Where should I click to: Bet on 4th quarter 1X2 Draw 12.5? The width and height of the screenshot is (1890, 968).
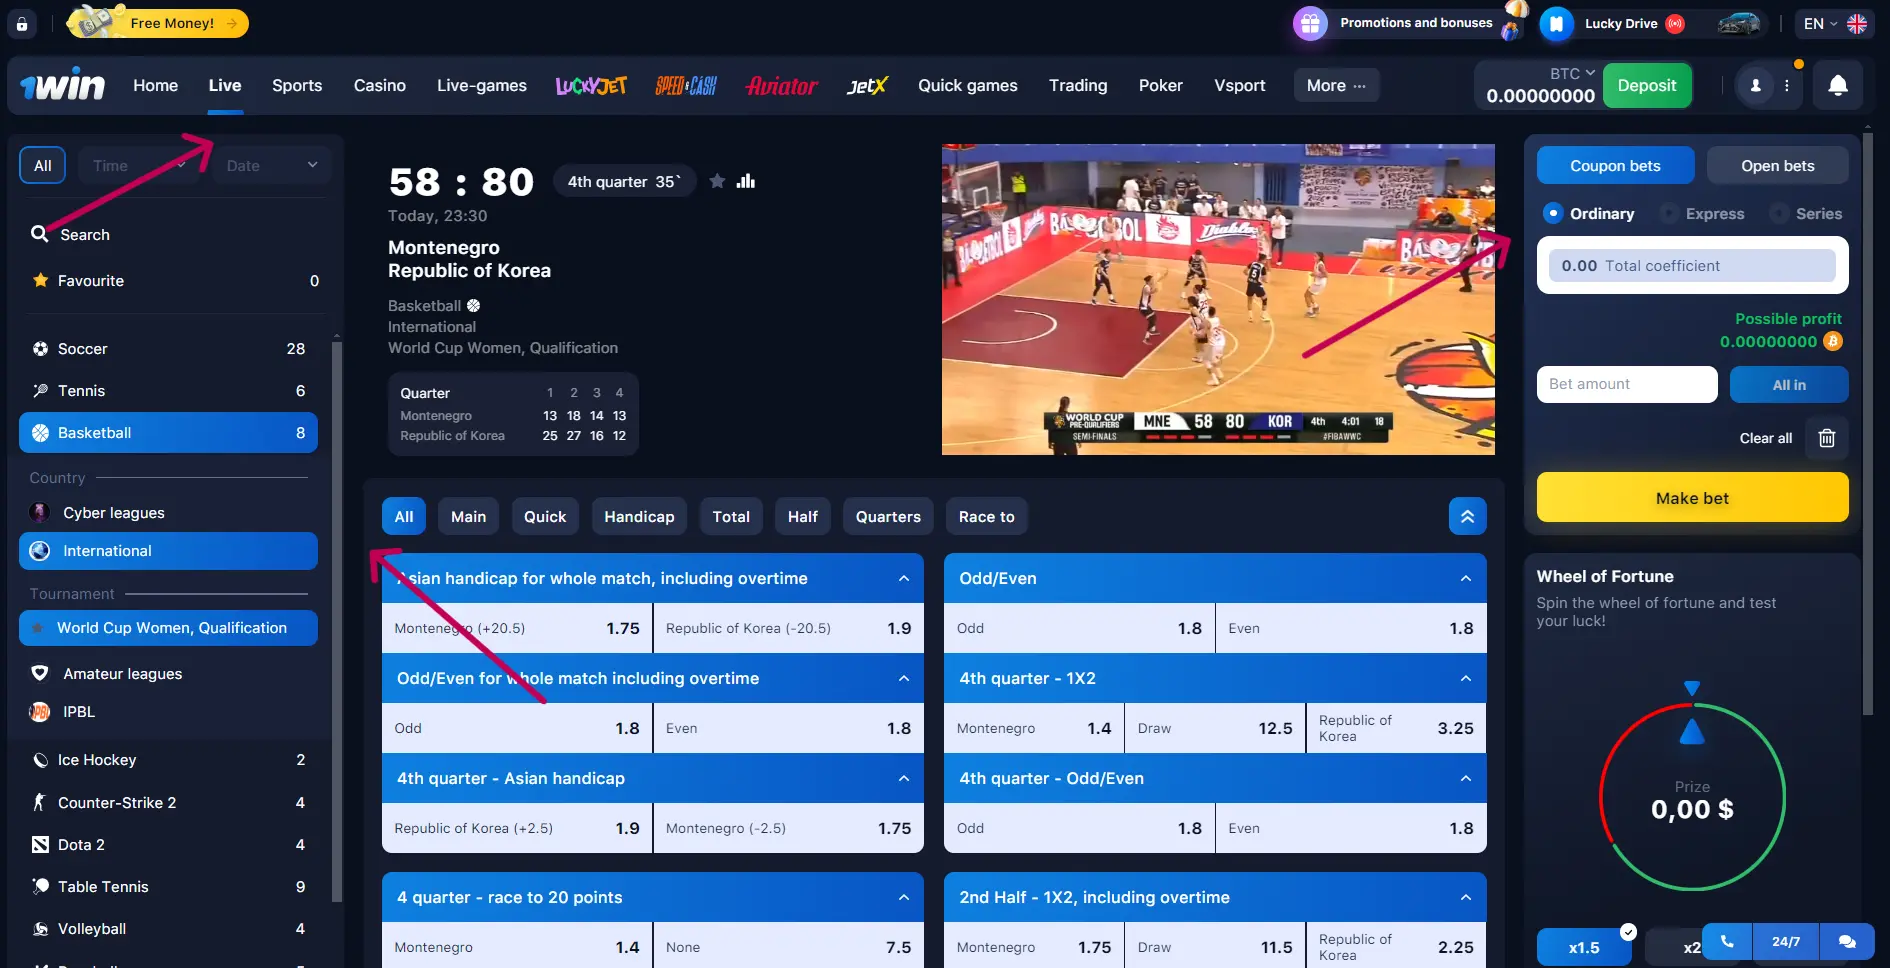coord(1215,728)
